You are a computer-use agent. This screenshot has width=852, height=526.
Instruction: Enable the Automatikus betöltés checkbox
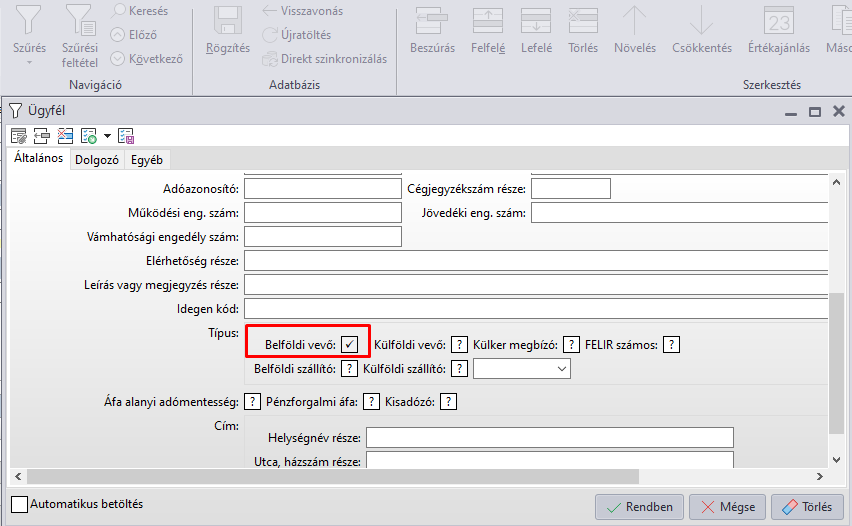pyautogui.click(x=20, y=505)
